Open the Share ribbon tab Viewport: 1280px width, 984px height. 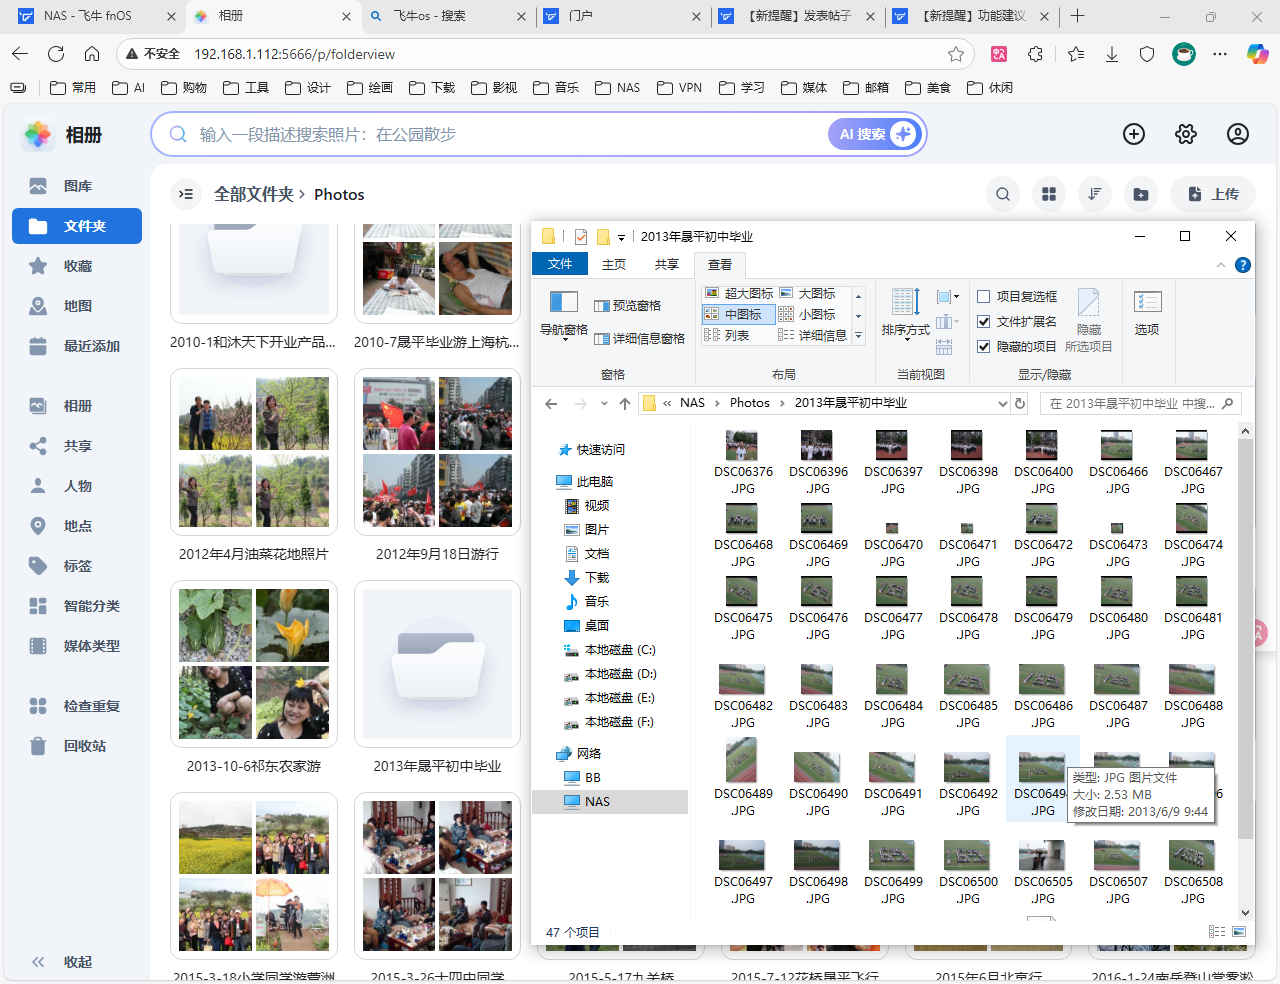click(x=666, y=264)
